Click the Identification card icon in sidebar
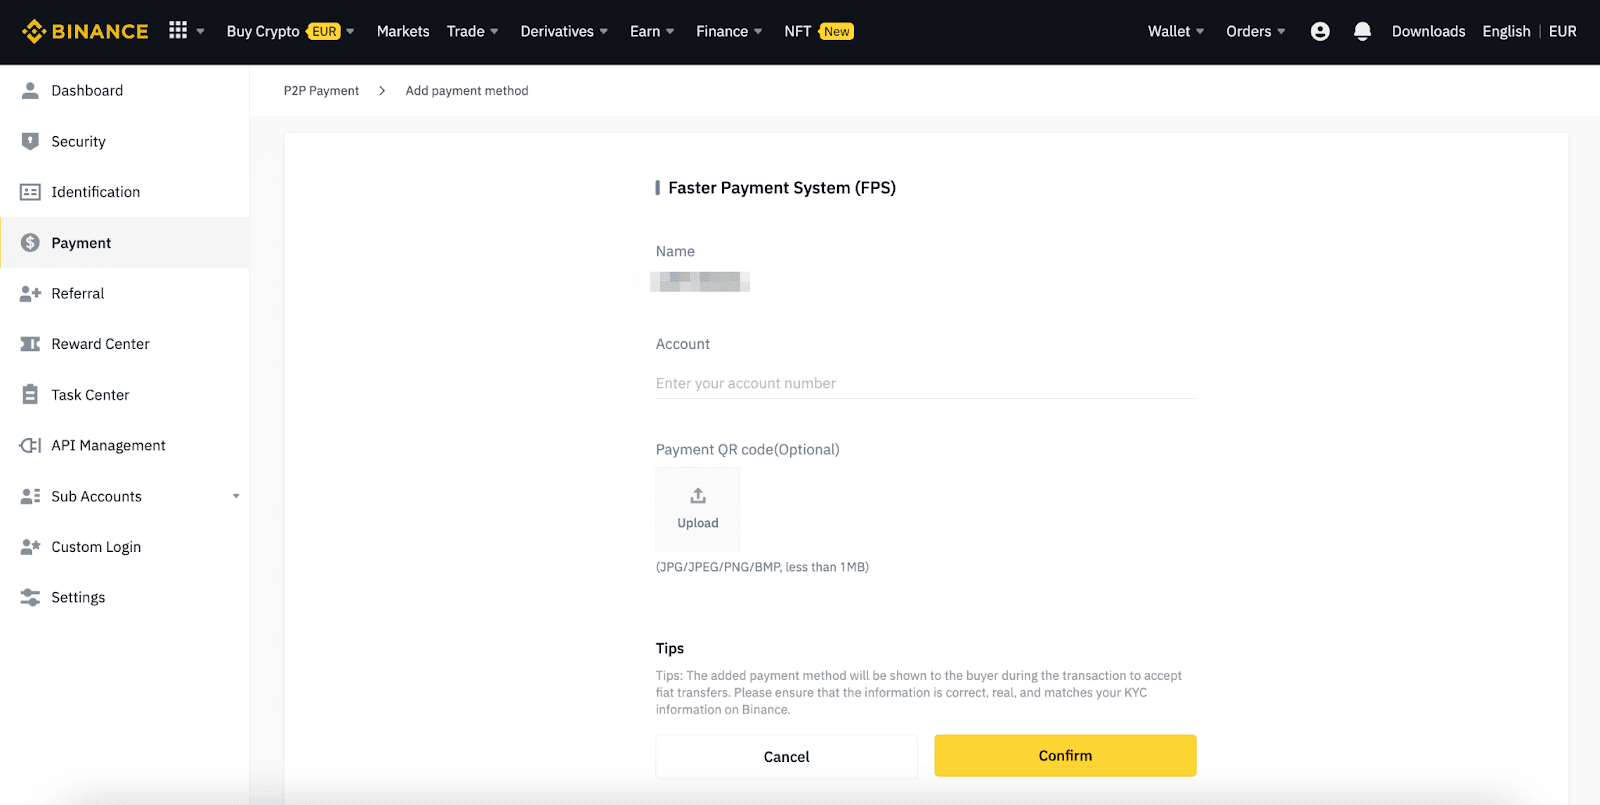 [30, 192]
